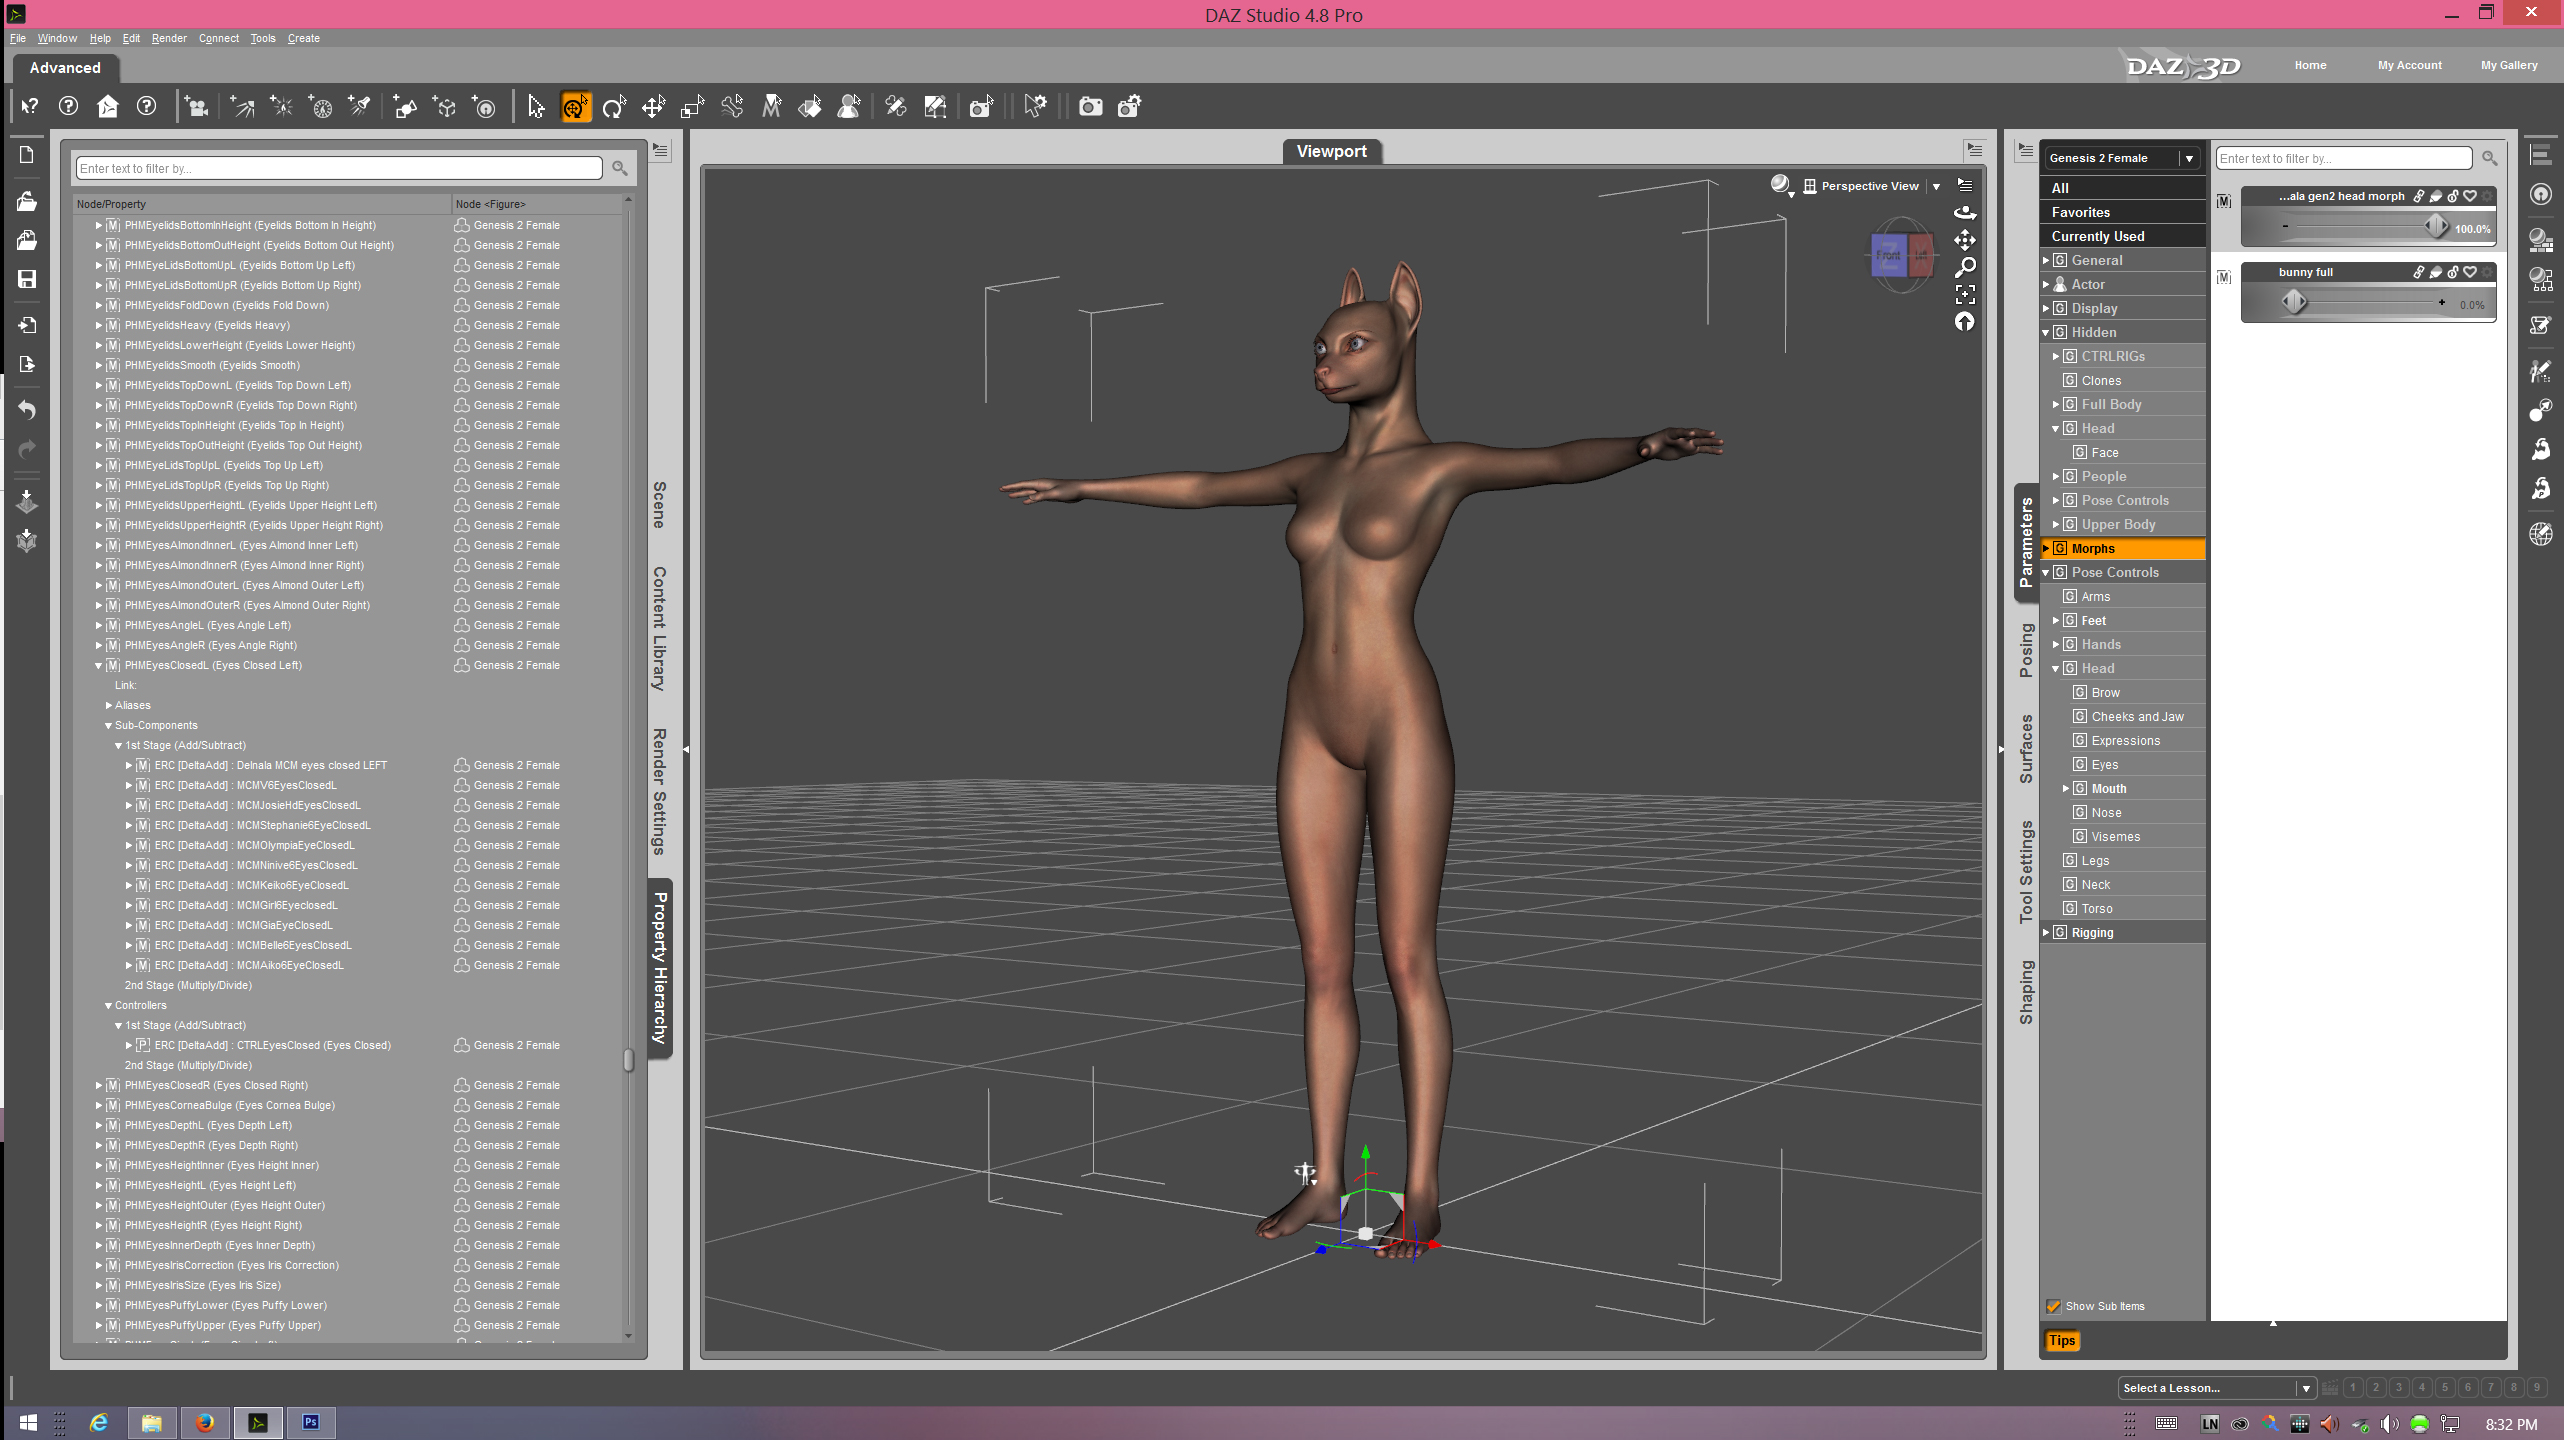This screenshot has width=2564, height=1440.
Task: Click the Create New Spotlight icon
Action: pos(360,107)
